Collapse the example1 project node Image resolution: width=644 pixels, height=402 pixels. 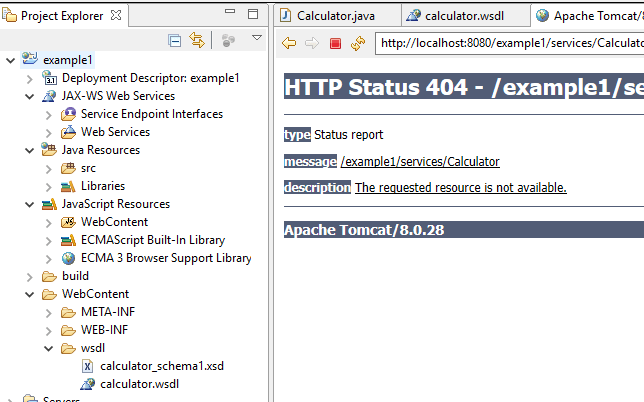point(10,61)
